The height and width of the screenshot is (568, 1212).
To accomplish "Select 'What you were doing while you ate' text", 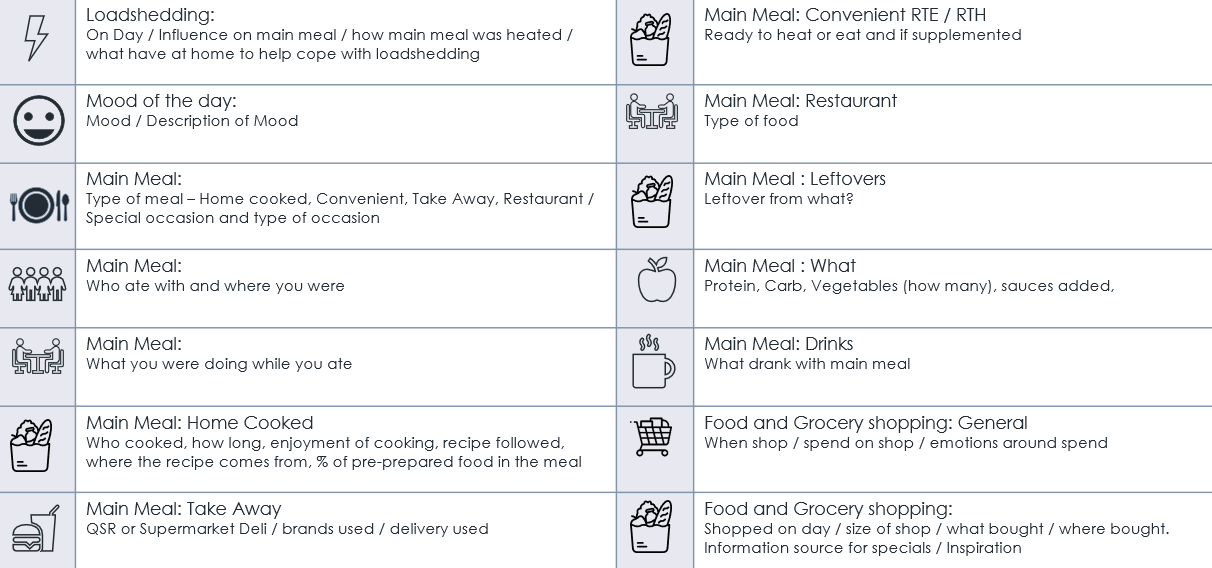I will (219, 364).
